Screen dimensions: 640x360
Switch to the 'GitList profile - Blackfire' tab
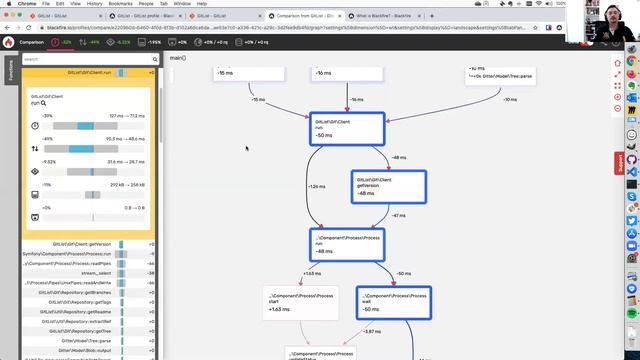coord(146,16)
